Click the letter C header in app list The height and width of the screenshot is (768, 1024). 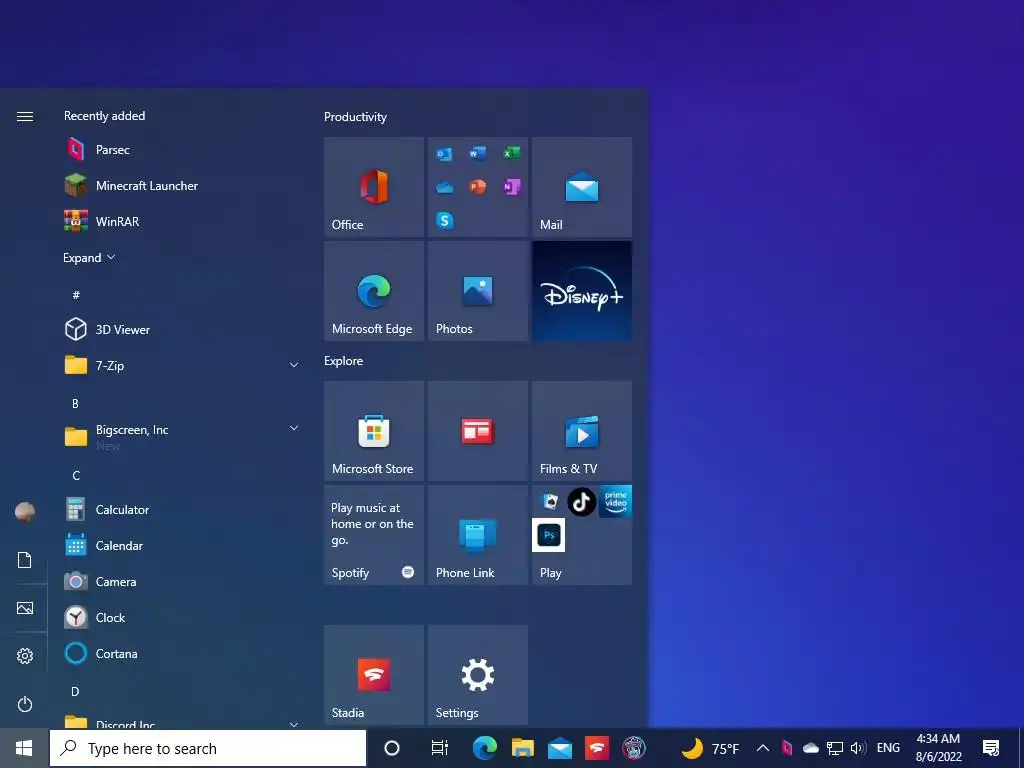coord(76,475)
